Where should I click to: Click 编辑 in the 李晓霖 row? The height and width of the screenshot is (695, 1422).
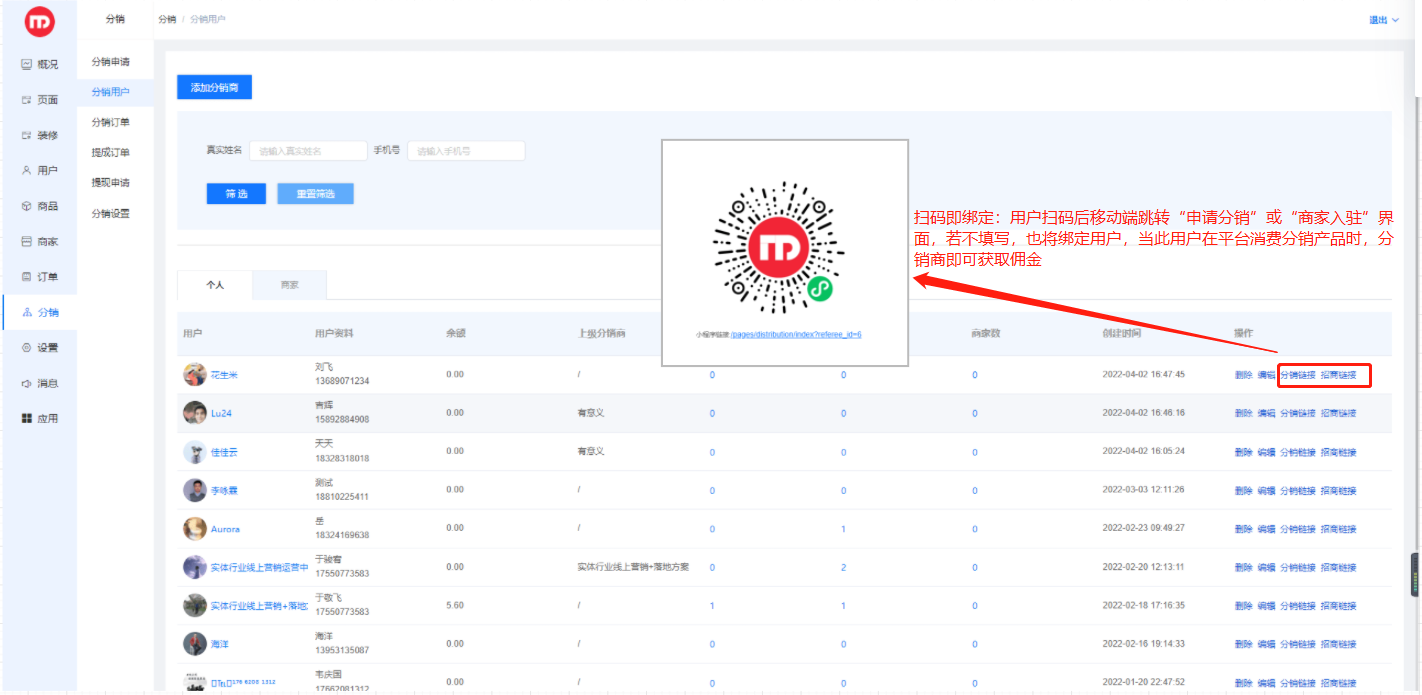click(x=1266, y=490)
